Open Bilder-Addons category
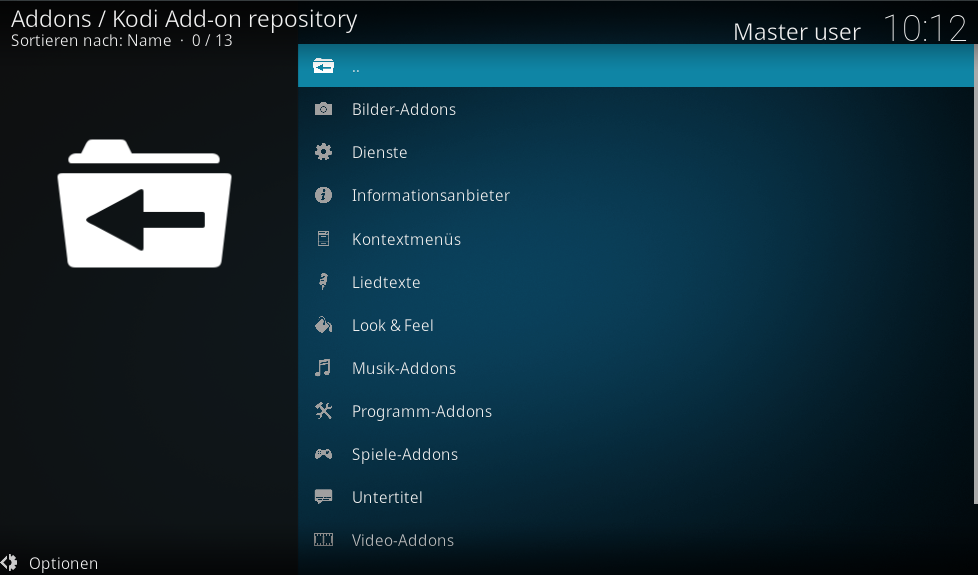 click(636, 109)
